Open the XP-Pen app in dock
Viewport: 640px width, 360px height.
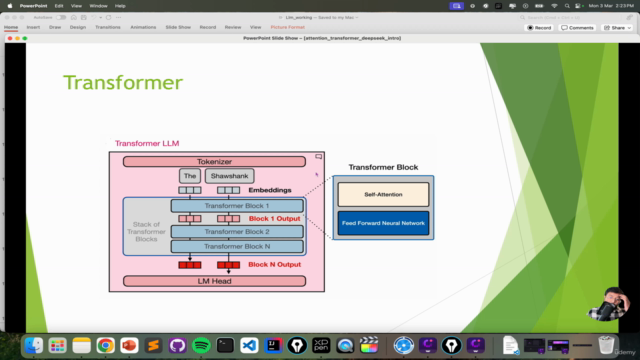321,346
